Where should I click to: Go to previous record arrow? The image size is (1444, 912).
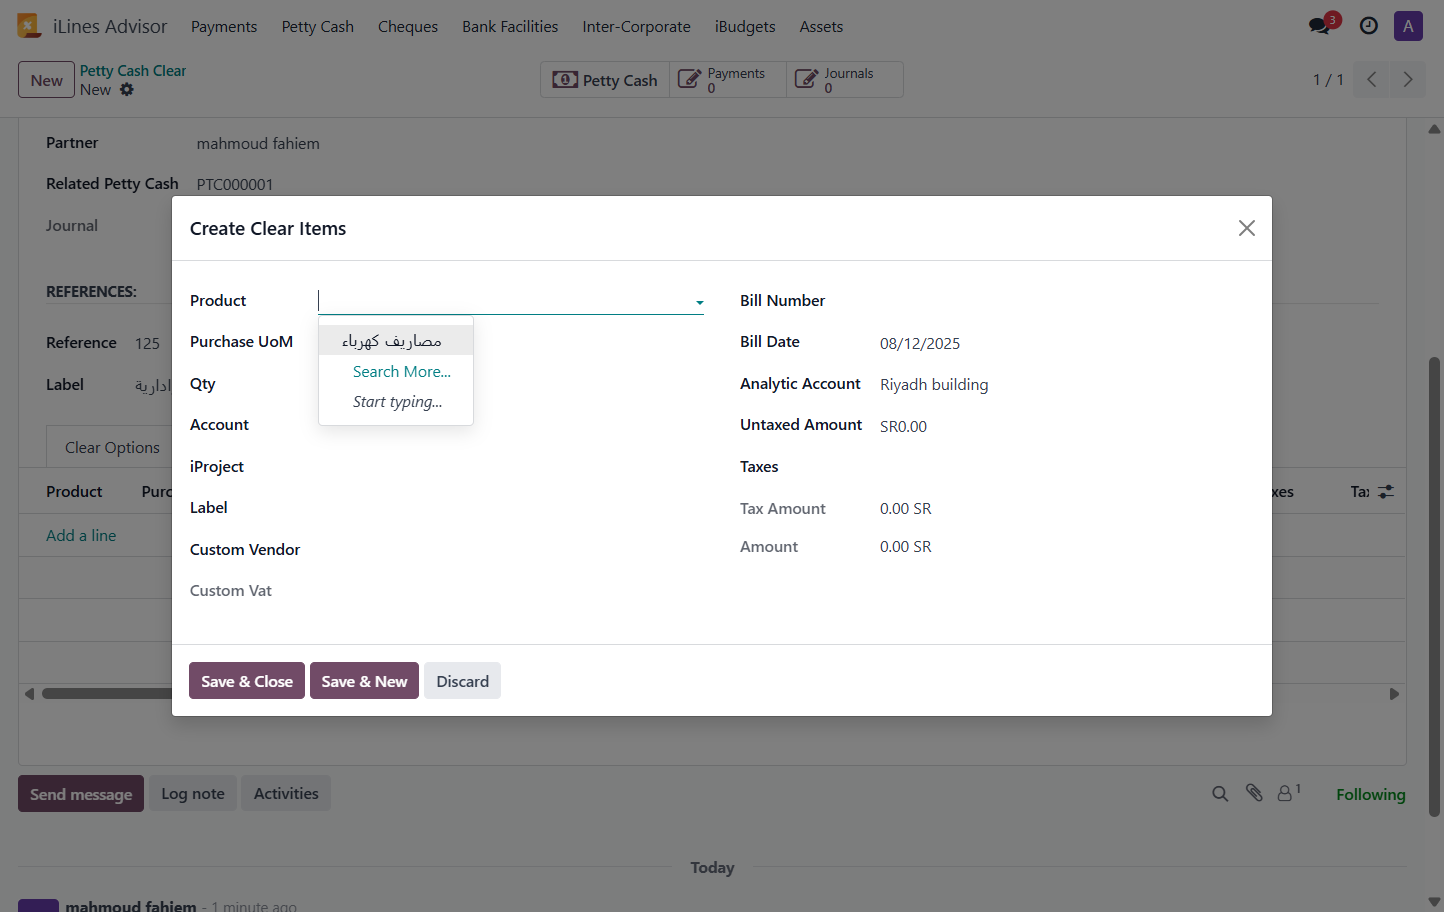pos(1372,80)
